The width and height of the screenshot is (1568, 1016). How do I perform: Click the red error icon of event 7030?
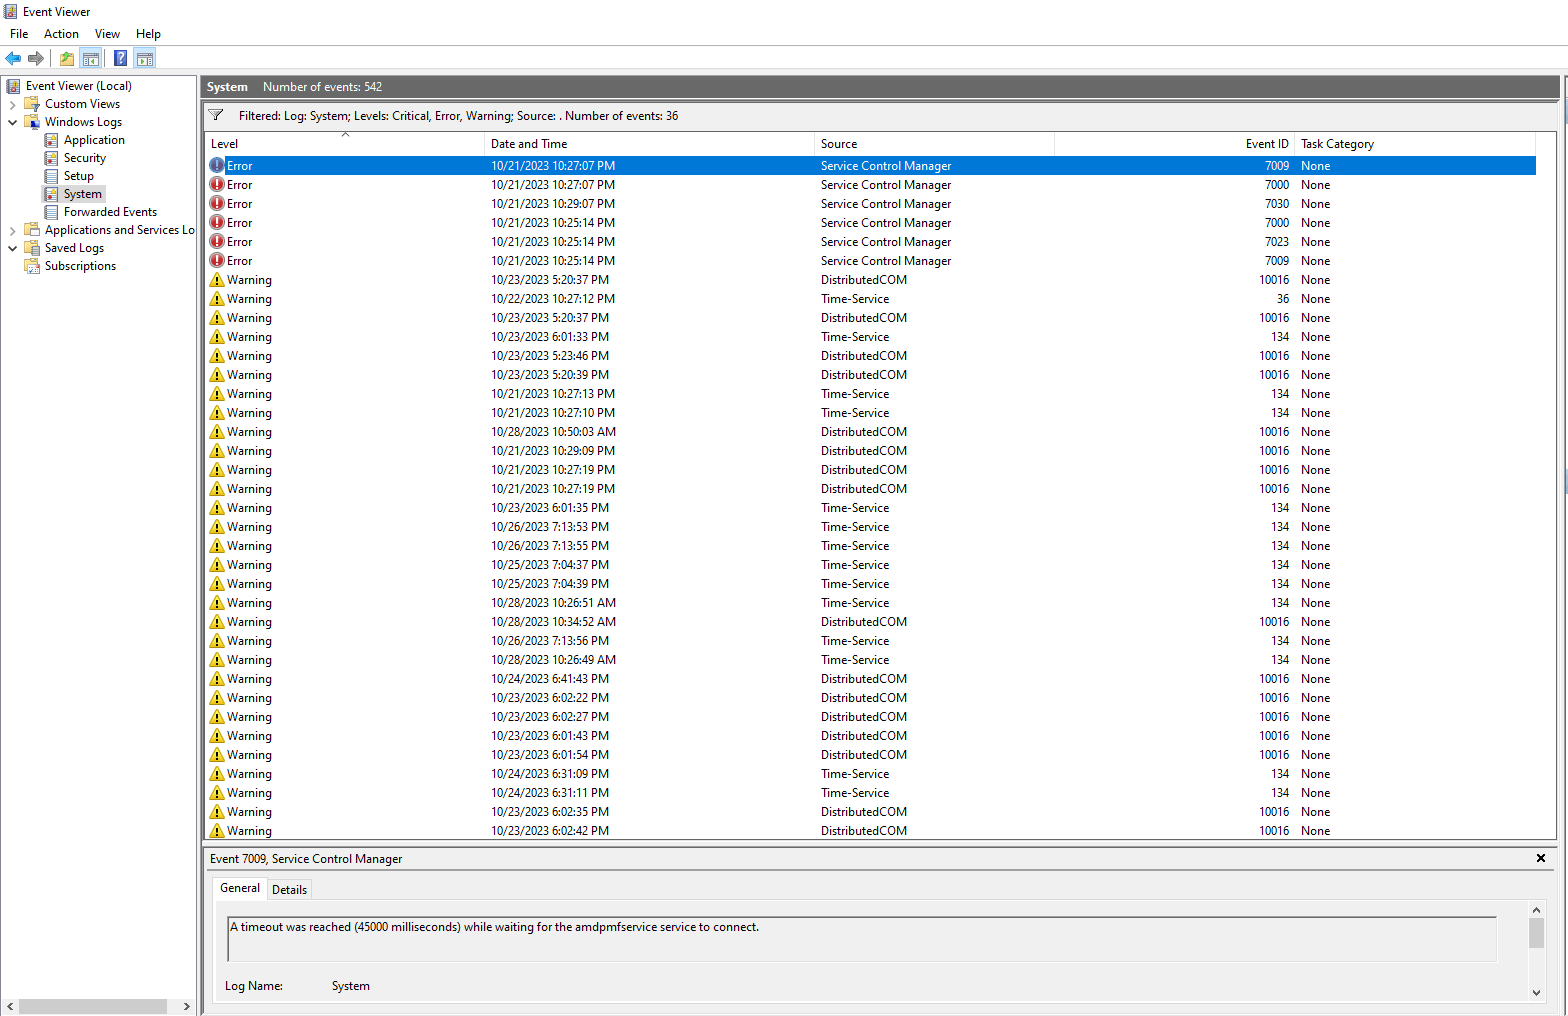tap(217, 204)
